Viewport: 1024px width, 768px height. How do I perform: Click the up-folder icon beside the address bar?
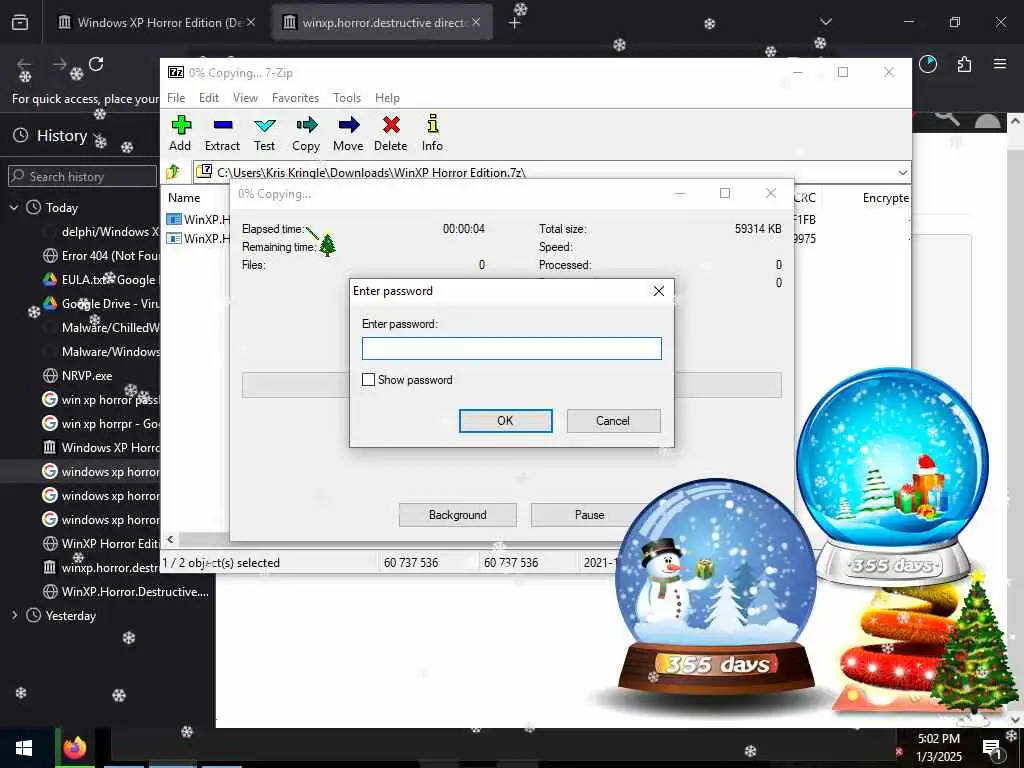(x=173, y=172)
